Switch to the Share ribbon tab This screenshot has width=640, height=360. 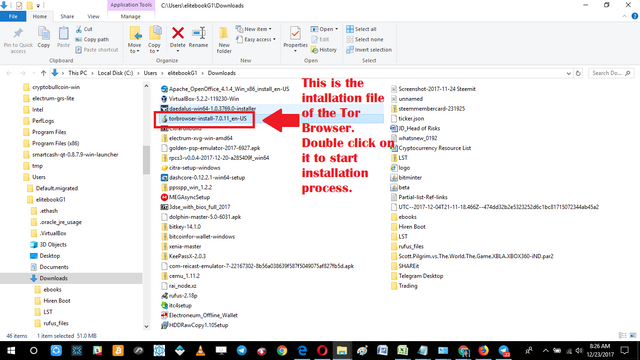[x=67, y=16]
